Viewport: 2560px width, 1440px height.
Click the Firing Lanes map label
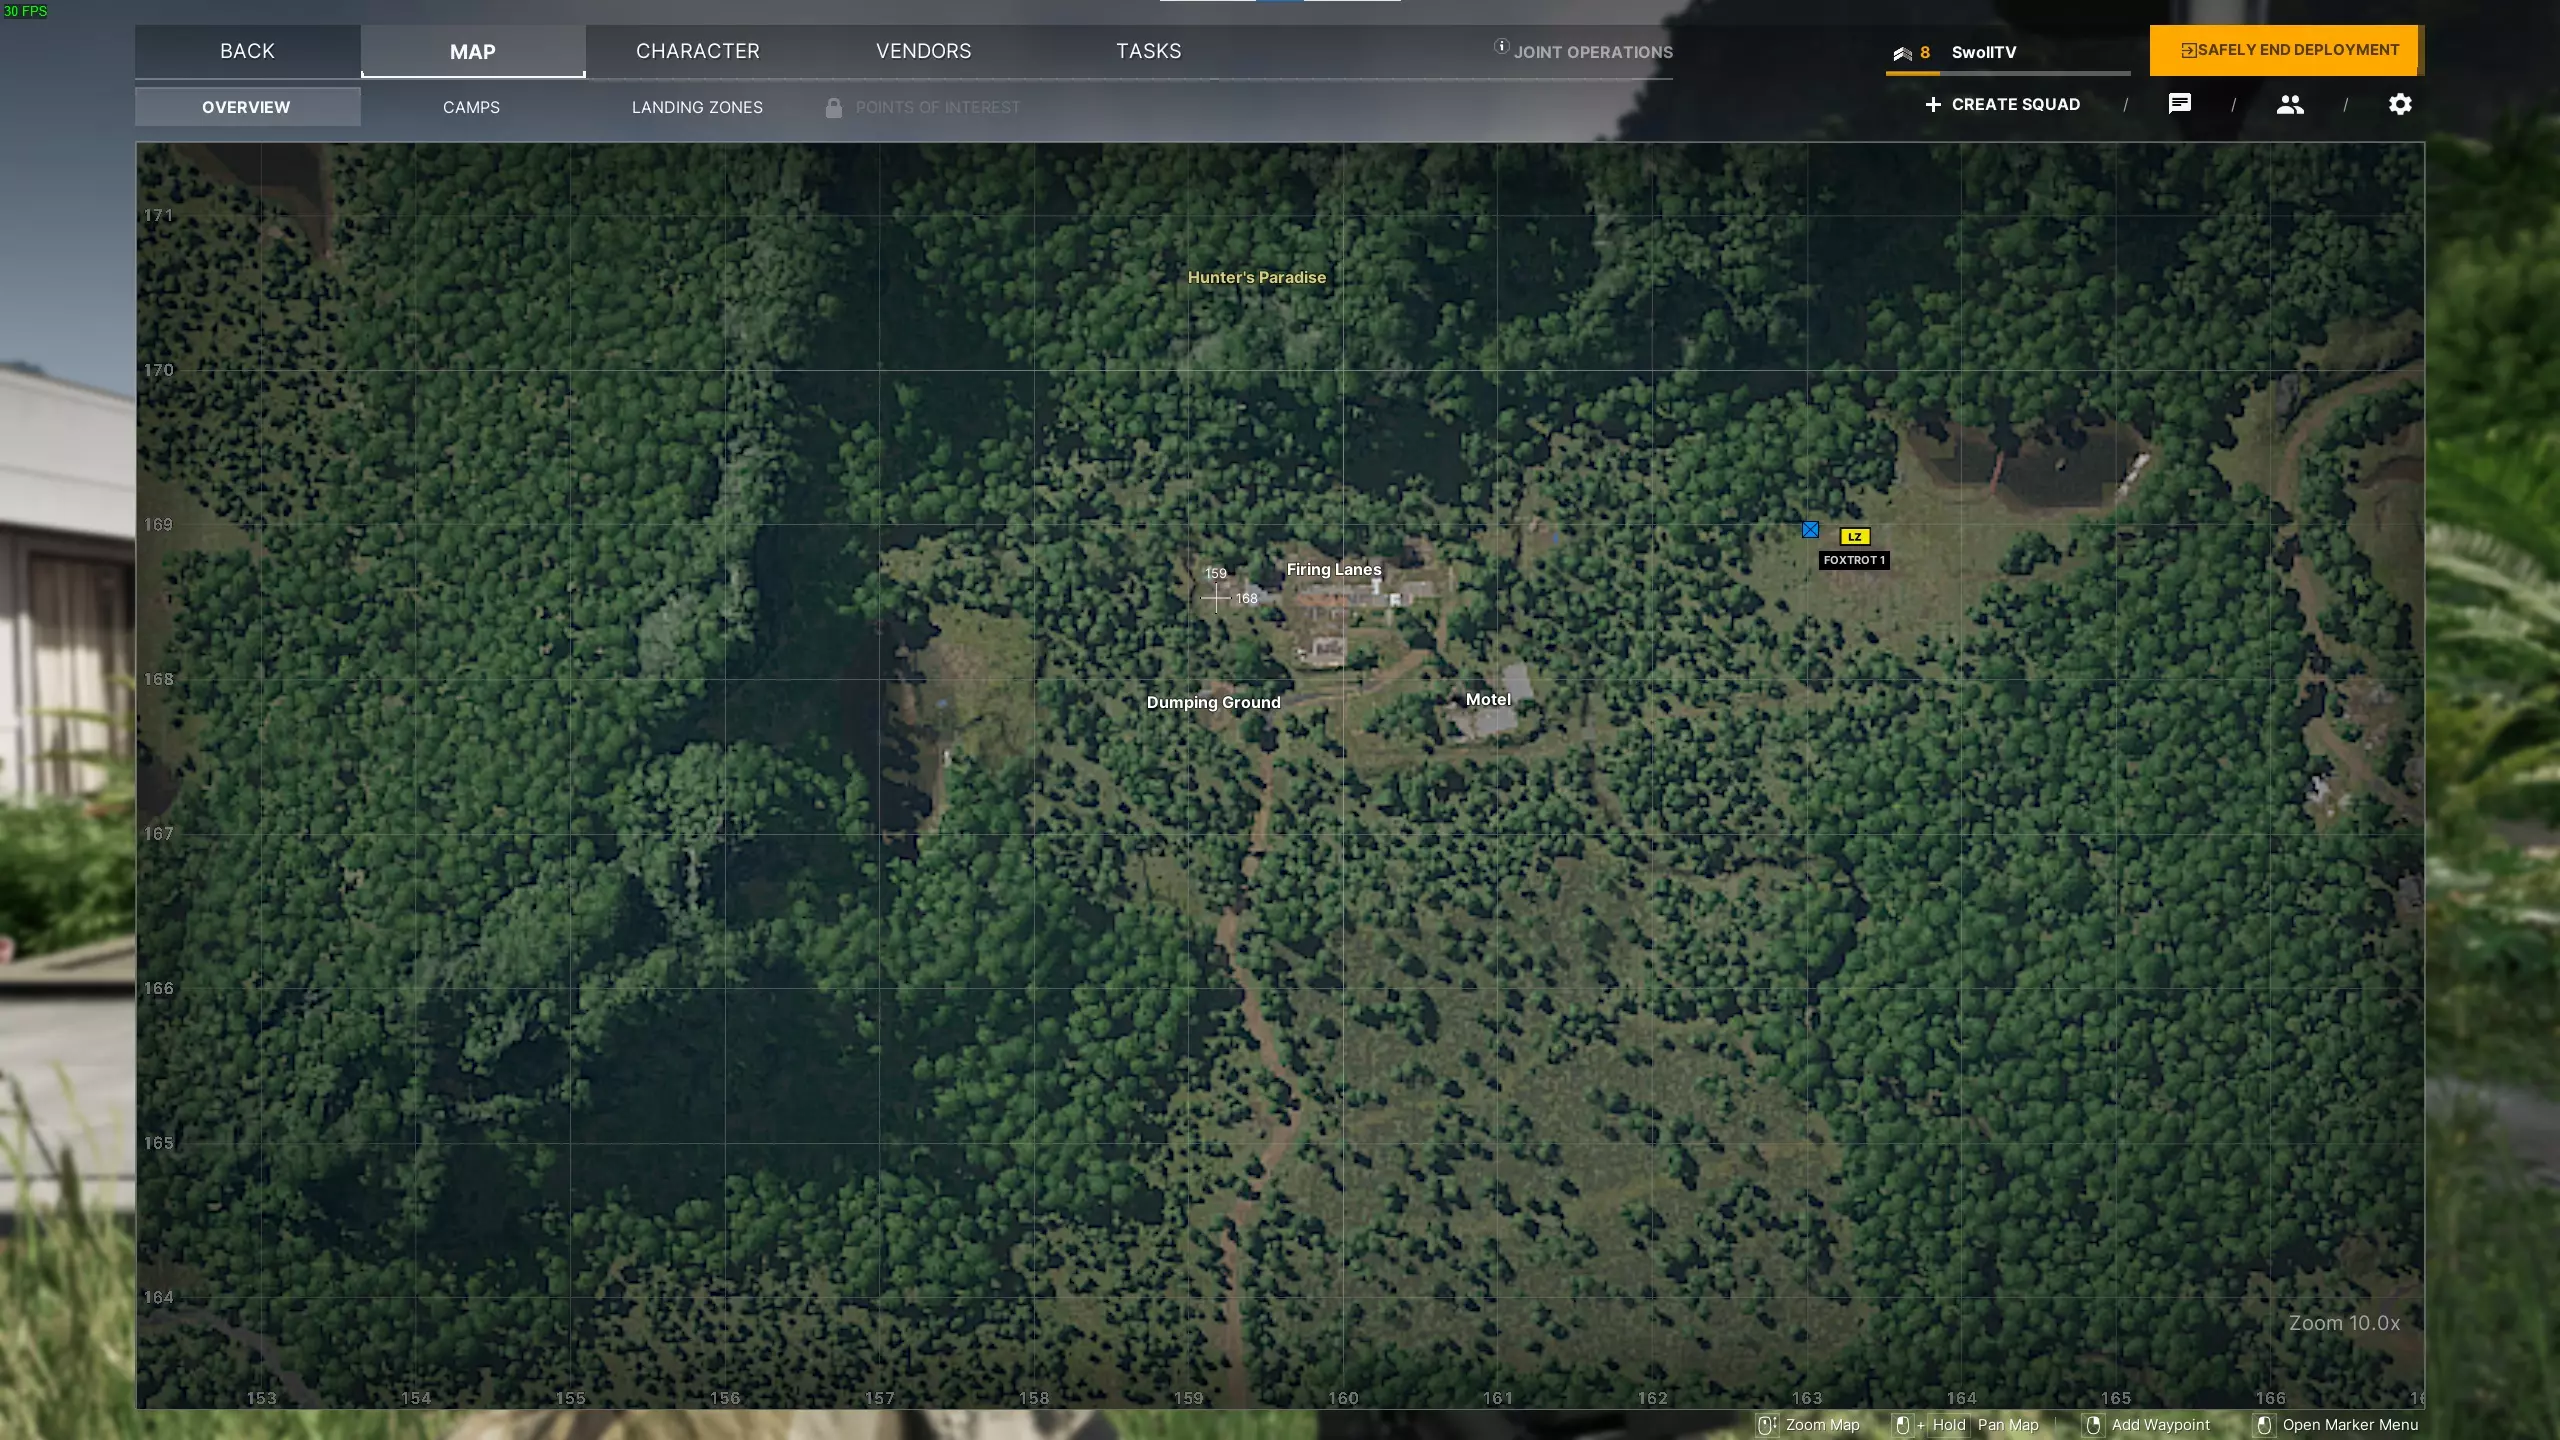tap(1333, 569)
